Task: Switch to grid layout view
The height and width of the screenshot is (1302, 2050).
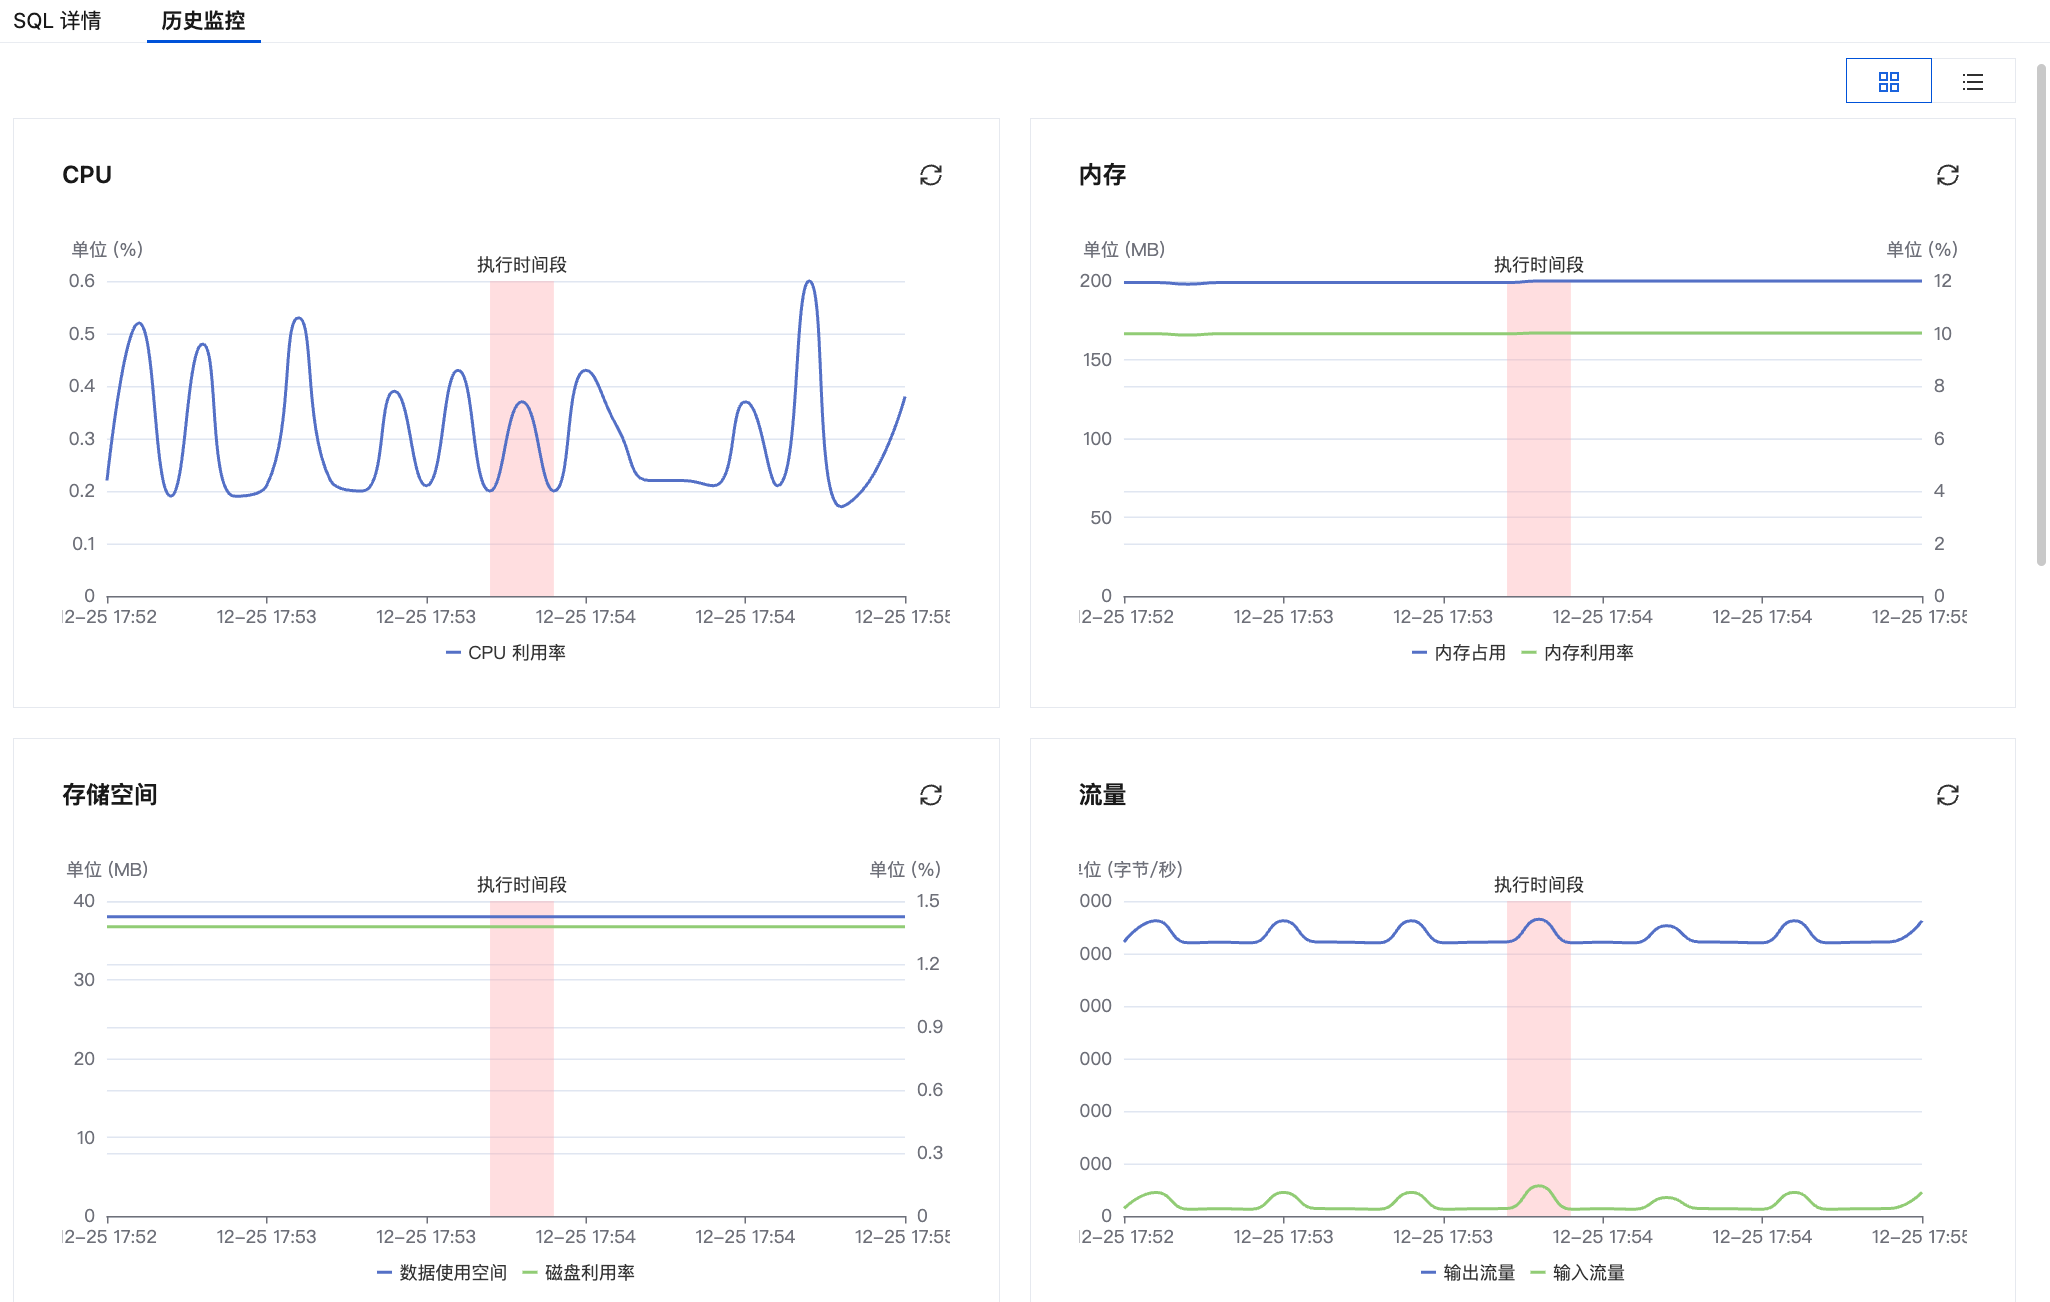Action: point(1888,82)
